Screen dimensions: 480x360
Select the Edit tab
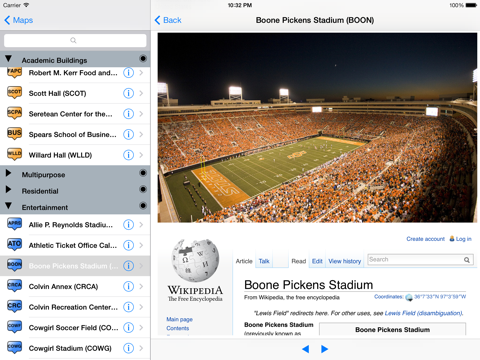(x=317, y=261)
